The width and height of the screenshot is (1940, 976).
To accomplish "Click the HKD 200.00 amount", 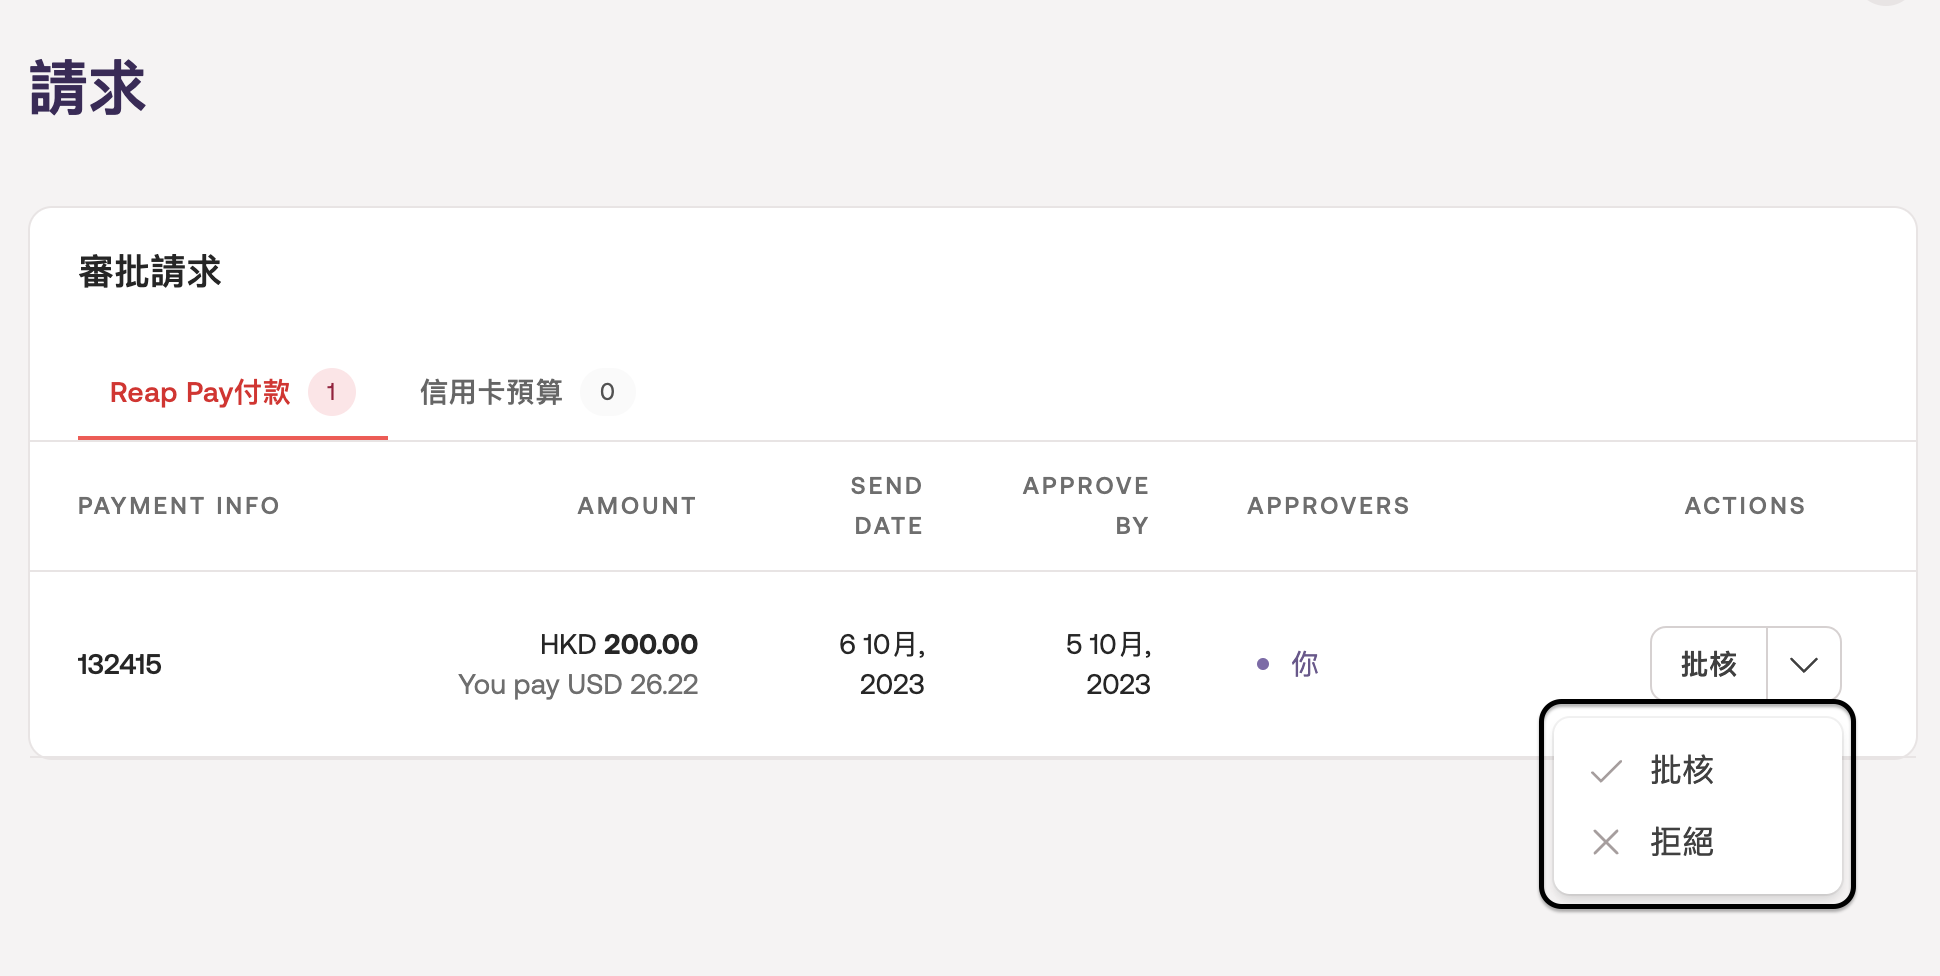I will (618, 644).
